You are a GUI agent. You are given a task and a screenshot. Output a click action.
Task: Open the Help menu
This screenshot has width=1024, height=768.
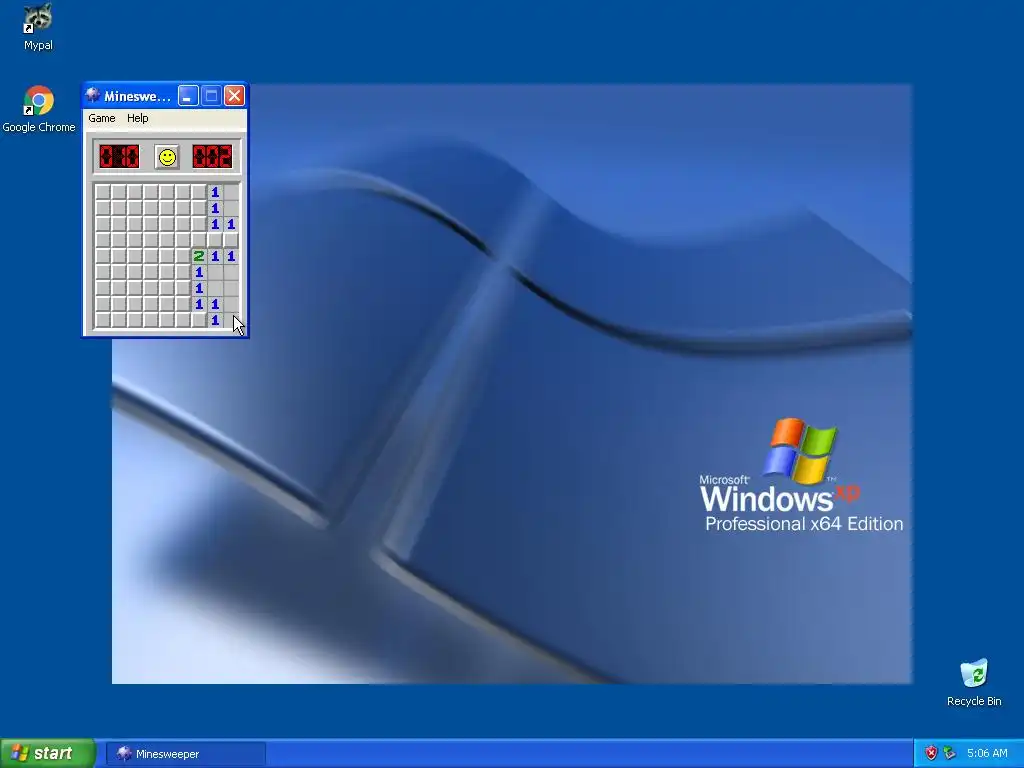[x=137, y=118]
